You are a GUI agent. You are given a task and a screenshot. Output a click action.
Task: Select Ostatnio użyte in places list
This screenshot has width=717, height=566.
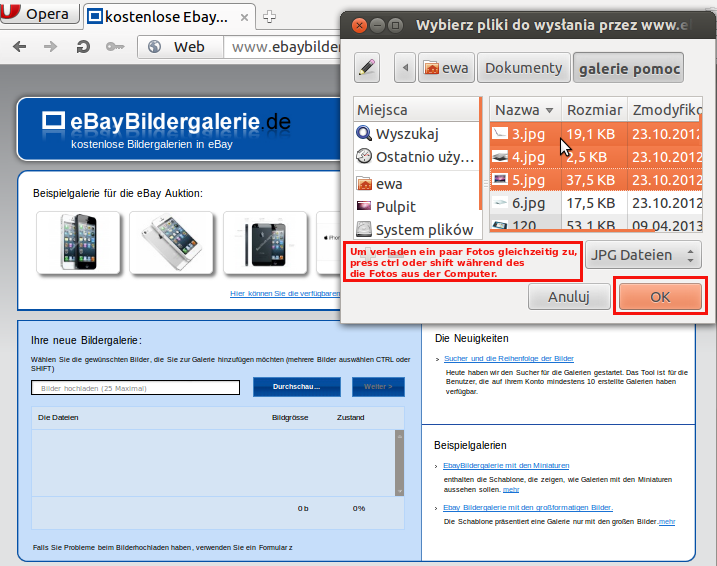tap(416, 156)
